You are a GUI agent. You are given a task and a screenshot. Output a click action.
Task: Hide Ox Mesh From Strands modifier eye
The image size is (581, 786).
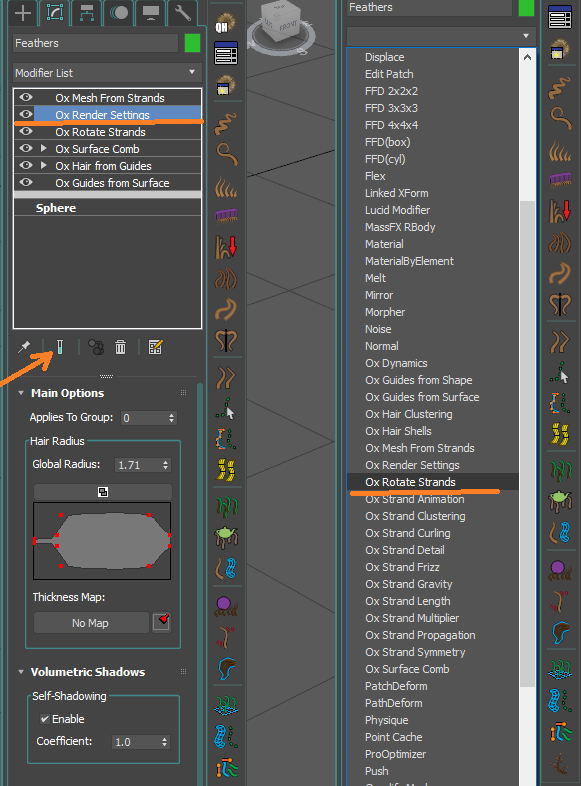(x=26, y=97)
